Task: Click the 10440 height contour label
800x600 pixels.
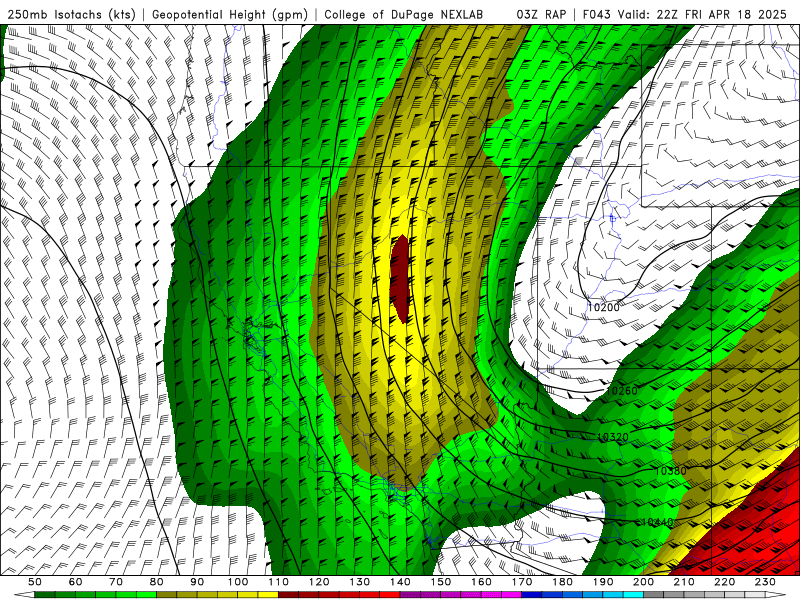Action: point(657,522)
